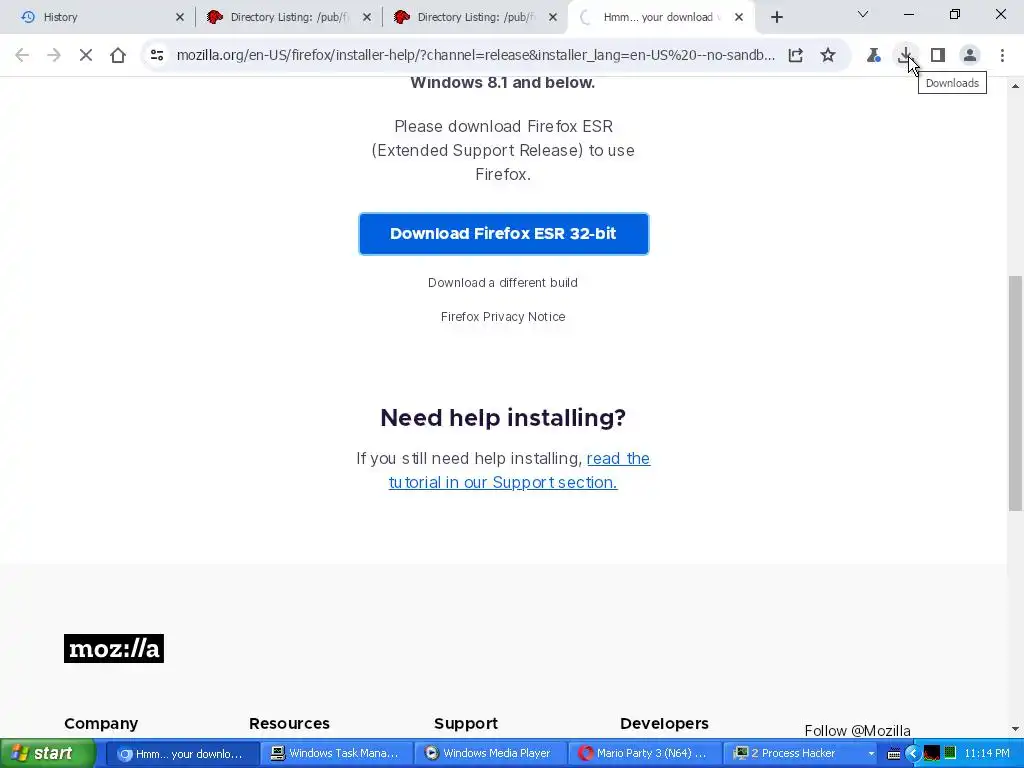This screenshot has width=1024, height=768.
Task: Click the page vertical scrollbar thumb
Action: 1015,393
